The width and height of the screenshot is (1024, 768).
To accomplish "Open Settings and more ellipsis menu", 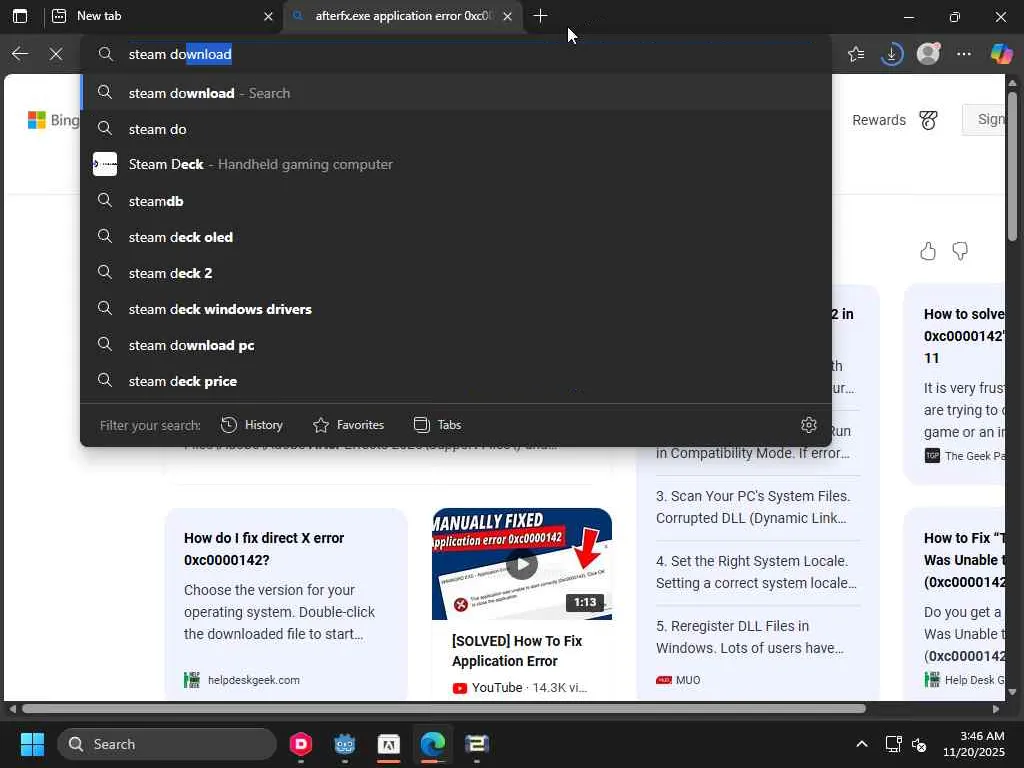I will click(964, 54).
